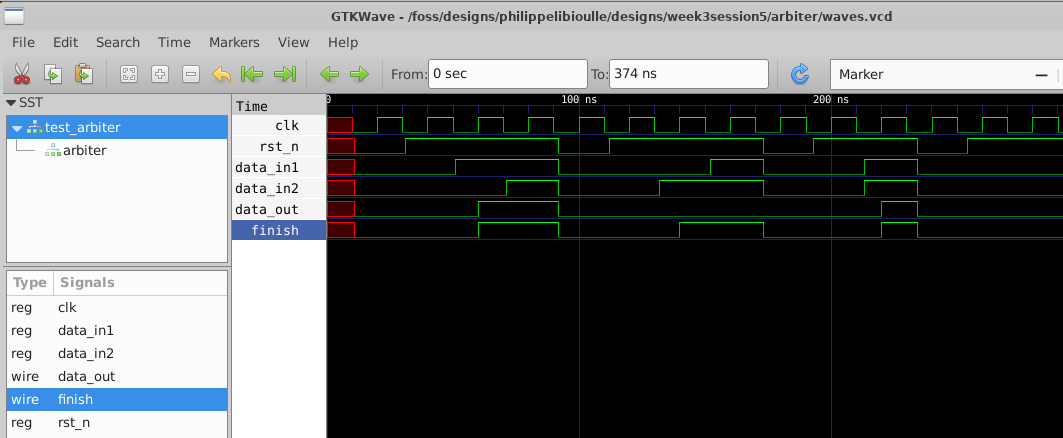Collapse the test_arbiter tree node arrow

17,128
